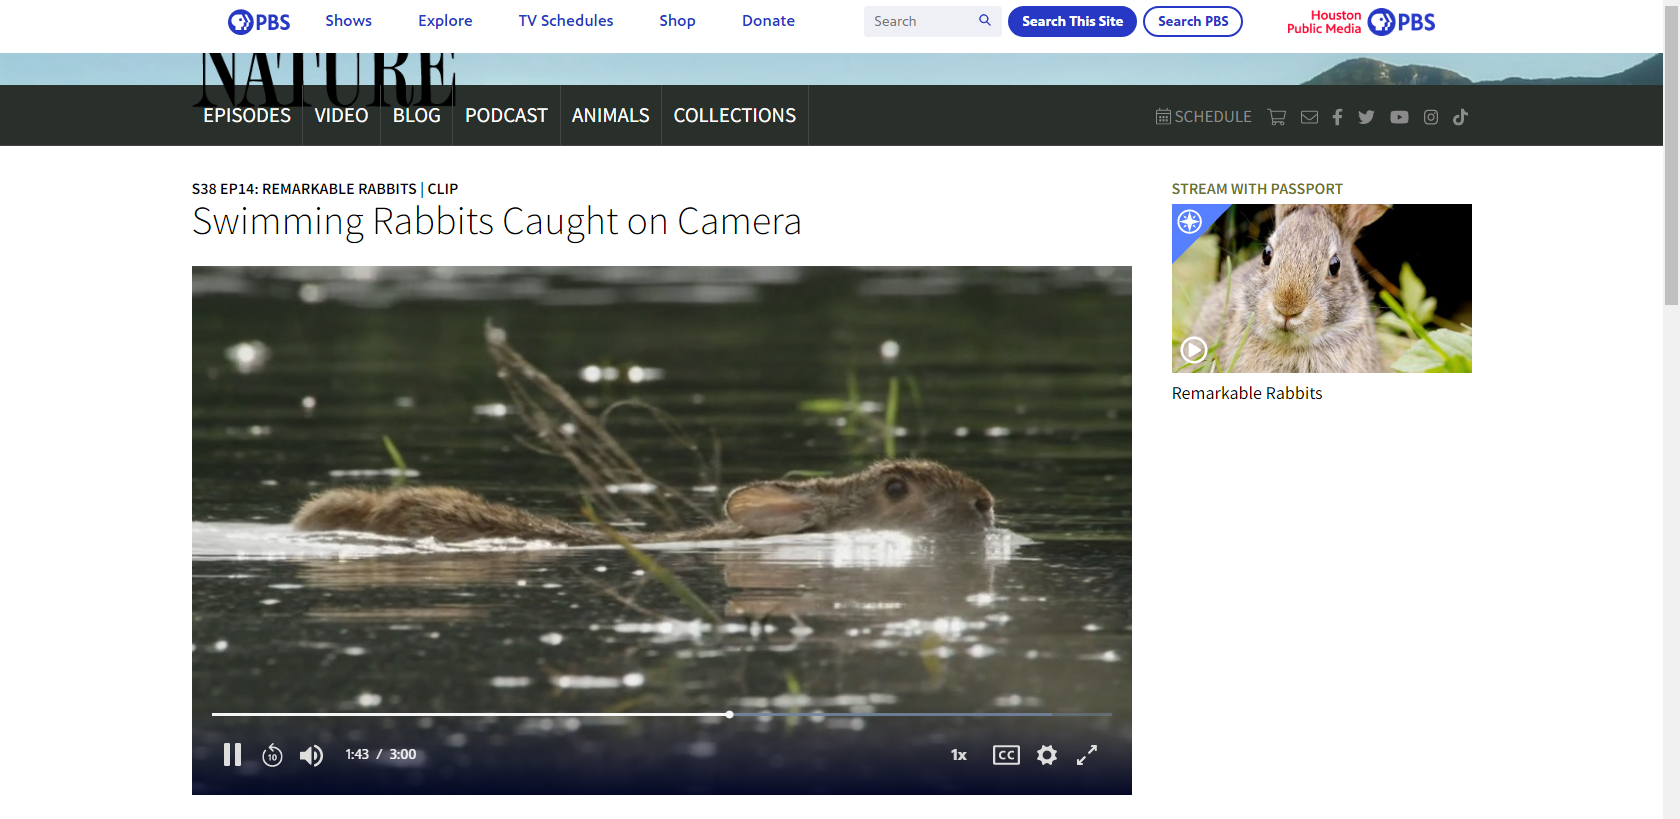Open the YouTube channel icon
The width and height of the screenshot is (1680, 819).
point(1399,117)
